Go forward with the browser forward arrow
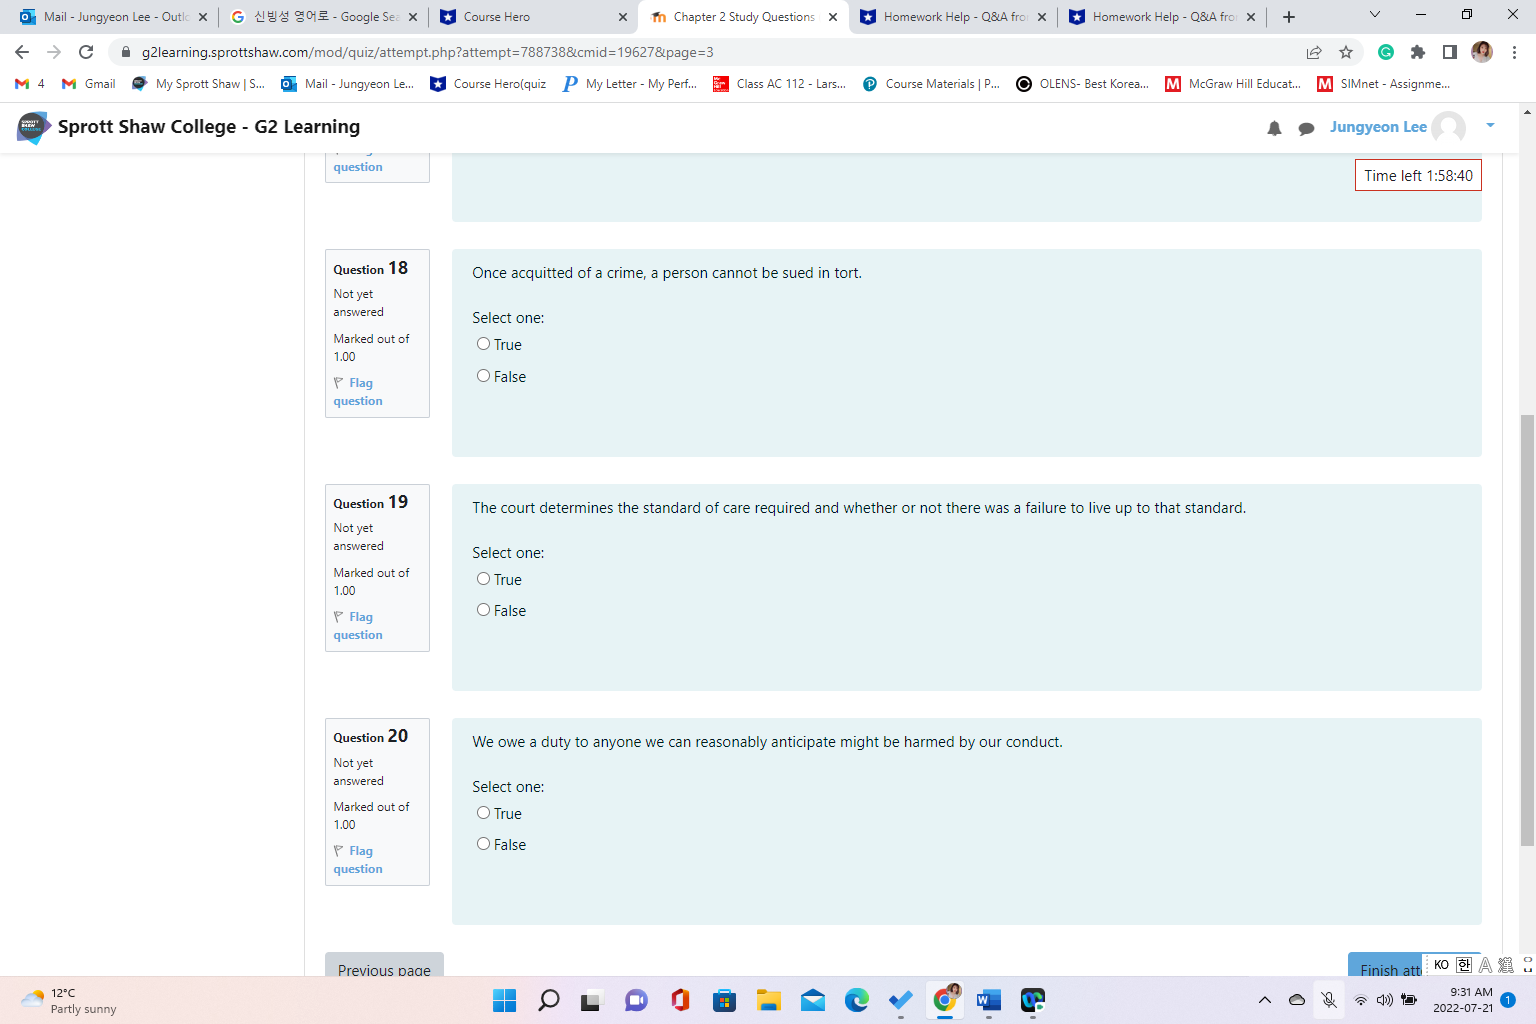The height and width of the screenshot is (1024, 1536). [x=54, y=52]
